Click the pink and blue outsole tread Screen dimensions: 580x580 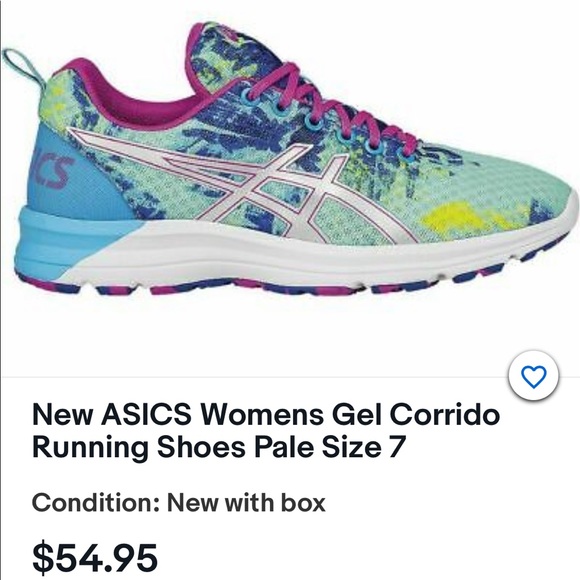click(x=296, y=283)
